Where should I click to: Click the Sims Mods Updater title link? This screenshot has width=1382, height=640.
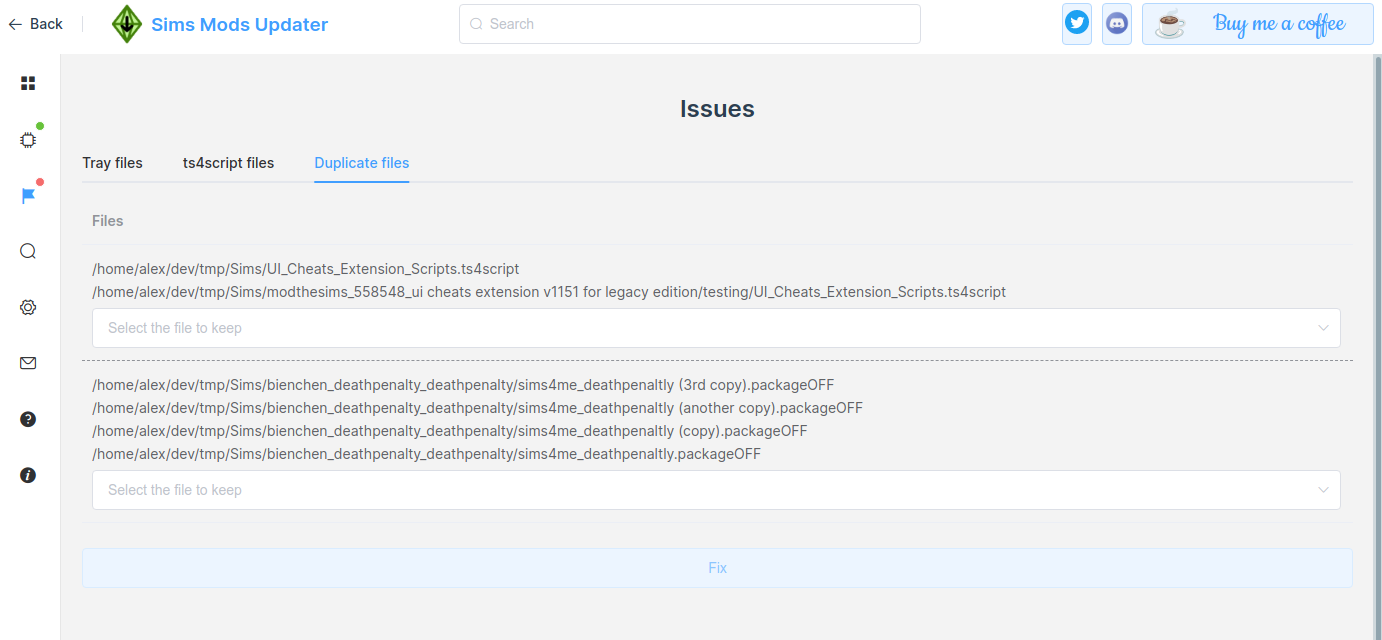pyautogui.click(x=240, y=25)
